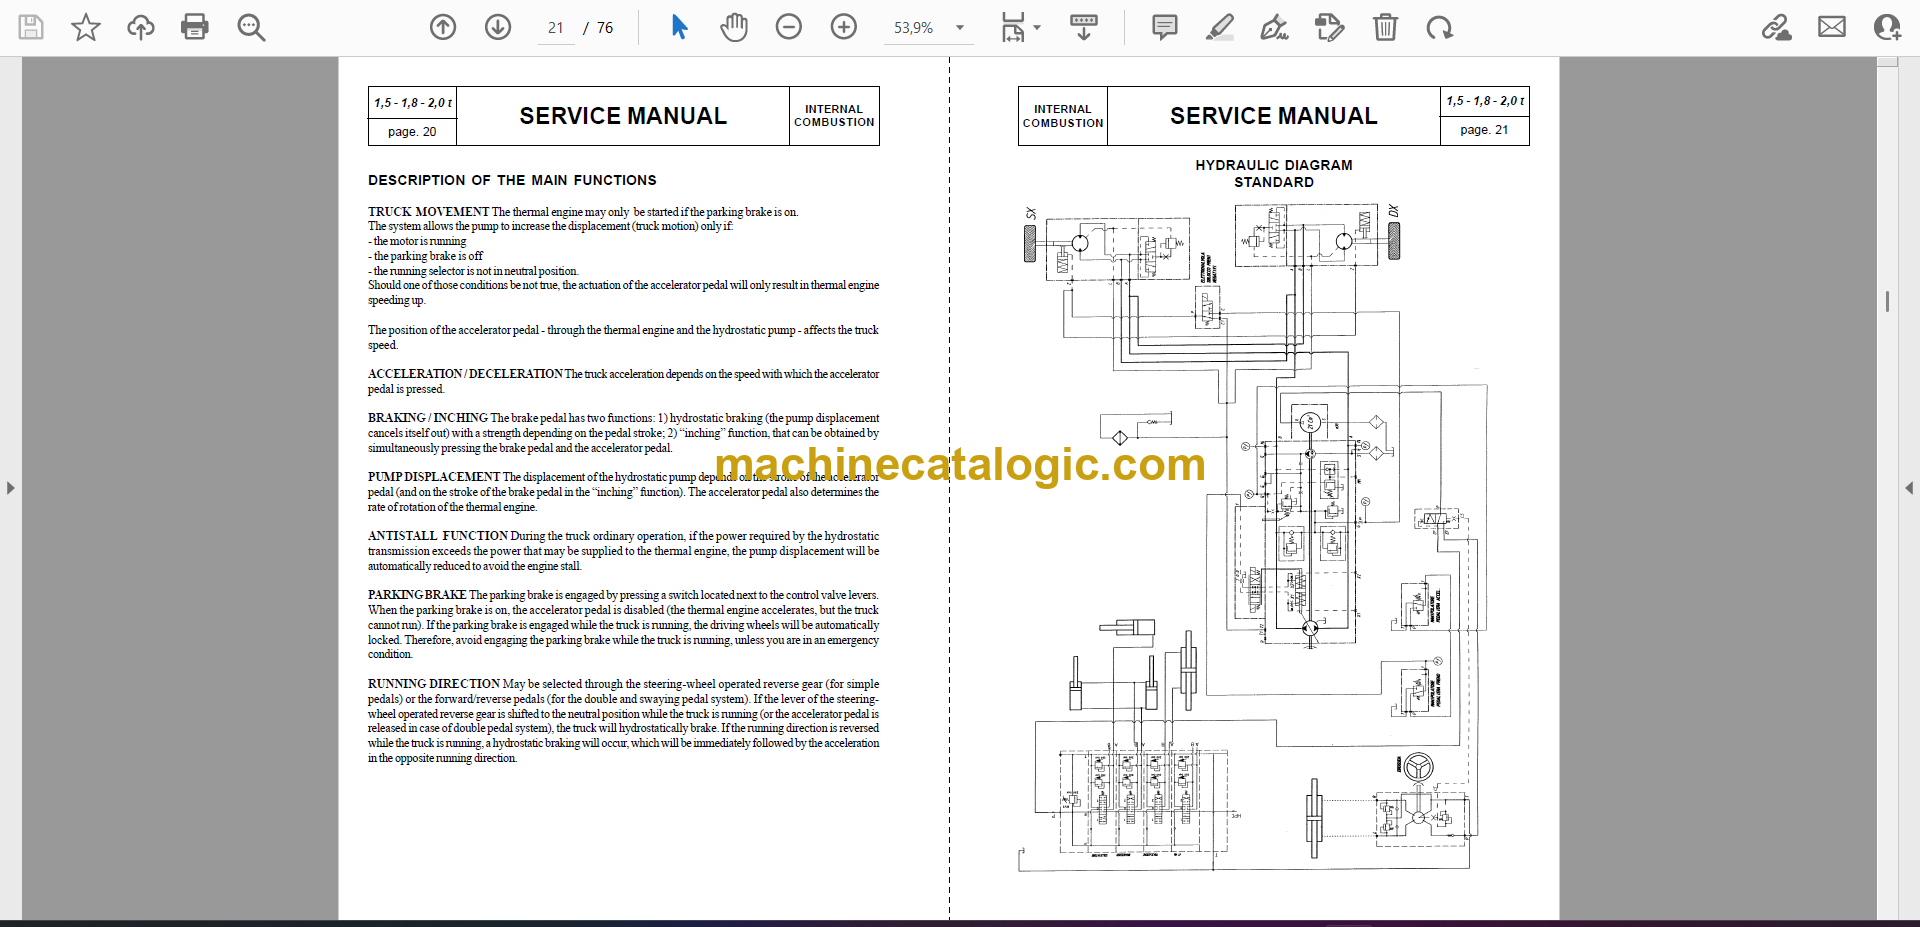This screenshot has width=1920, height=927.
Task: Open the sign document tool
Action: 1275,27
